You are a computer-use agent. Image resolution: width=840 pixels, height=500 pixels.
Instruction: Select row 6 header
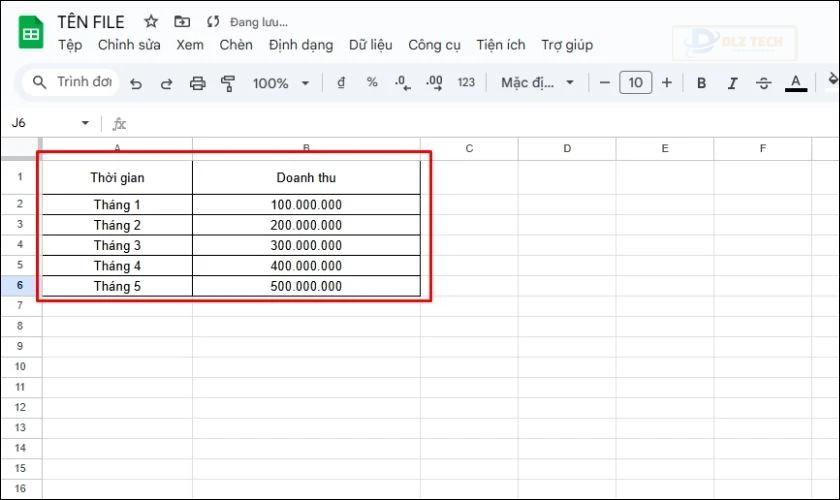[20, 285]
